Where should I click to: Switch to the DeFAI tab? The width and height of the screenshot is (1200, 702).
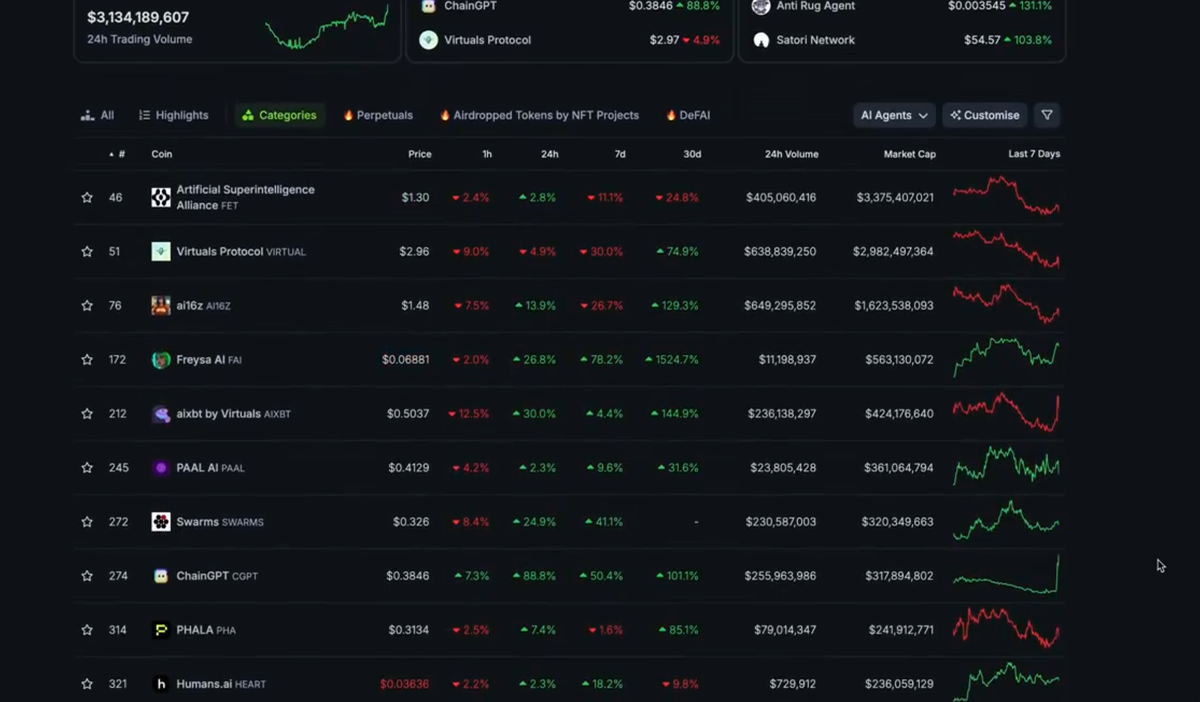688,115
